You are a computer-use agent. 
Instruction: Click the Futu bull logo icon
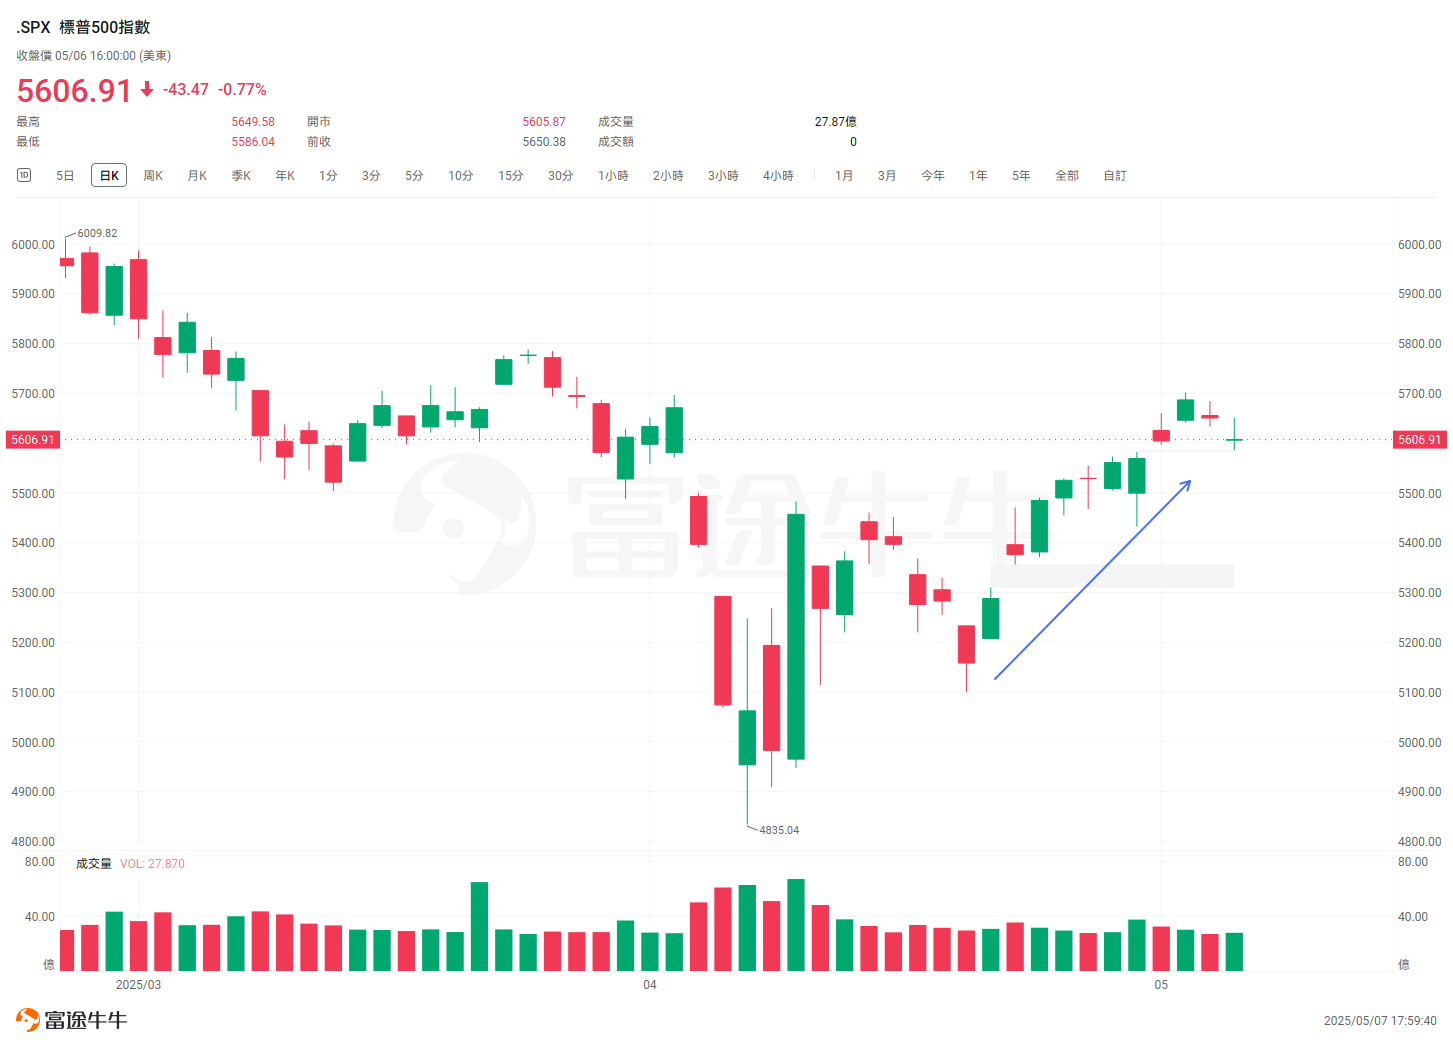(28, 1020)
